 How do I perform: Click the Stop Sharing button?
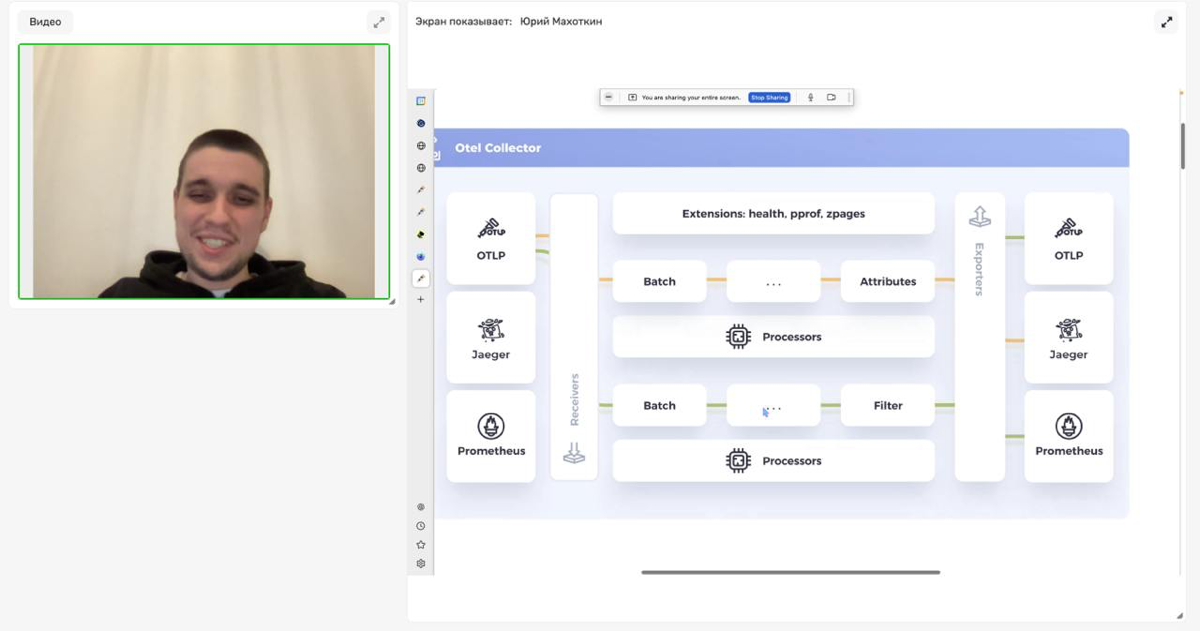click(x=769, y=97)
